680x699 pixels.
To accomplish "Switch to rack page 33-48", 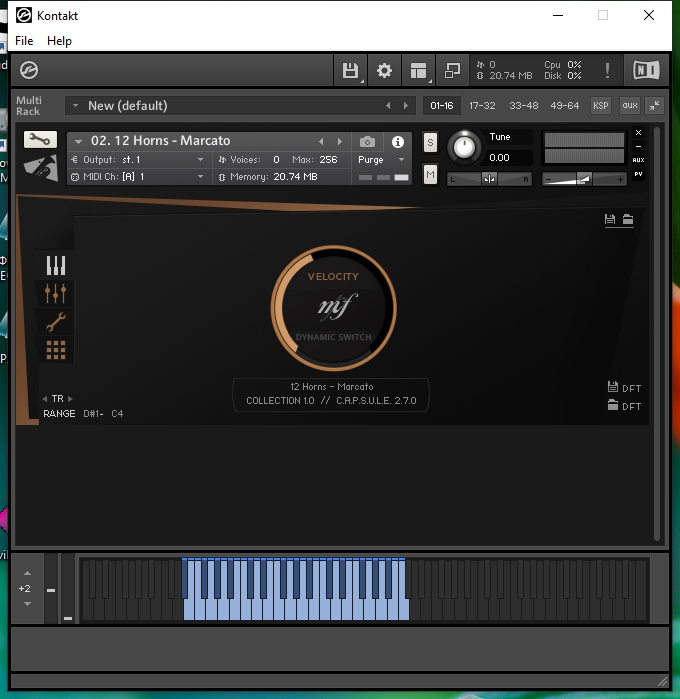I will coord(523,106).
